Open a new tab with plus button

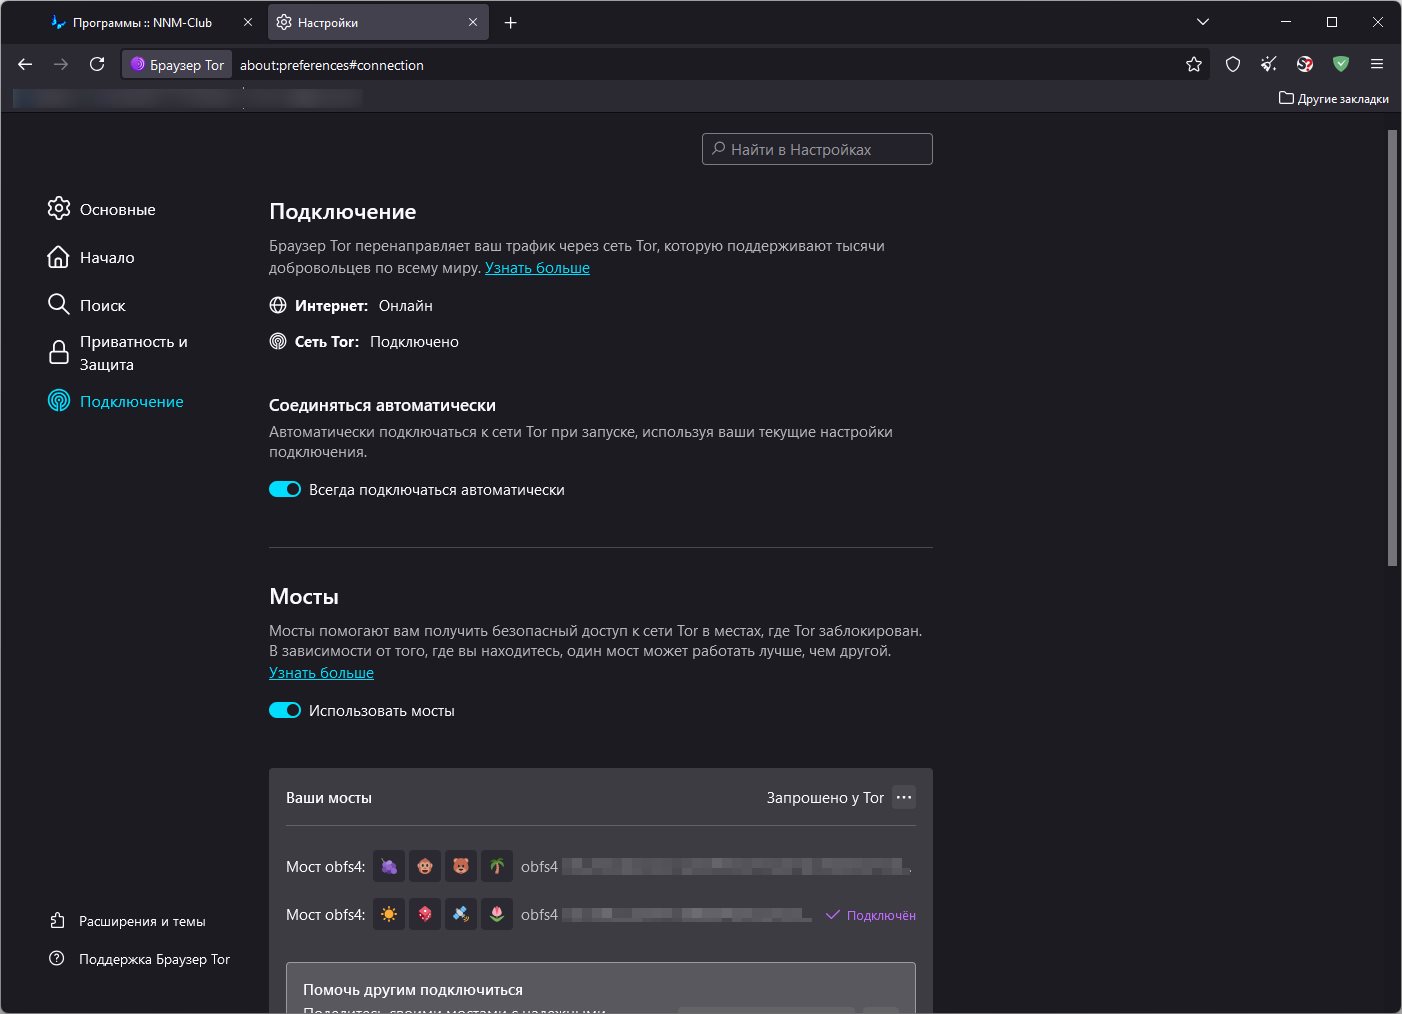pyautogui.click(x=511, y=23)
